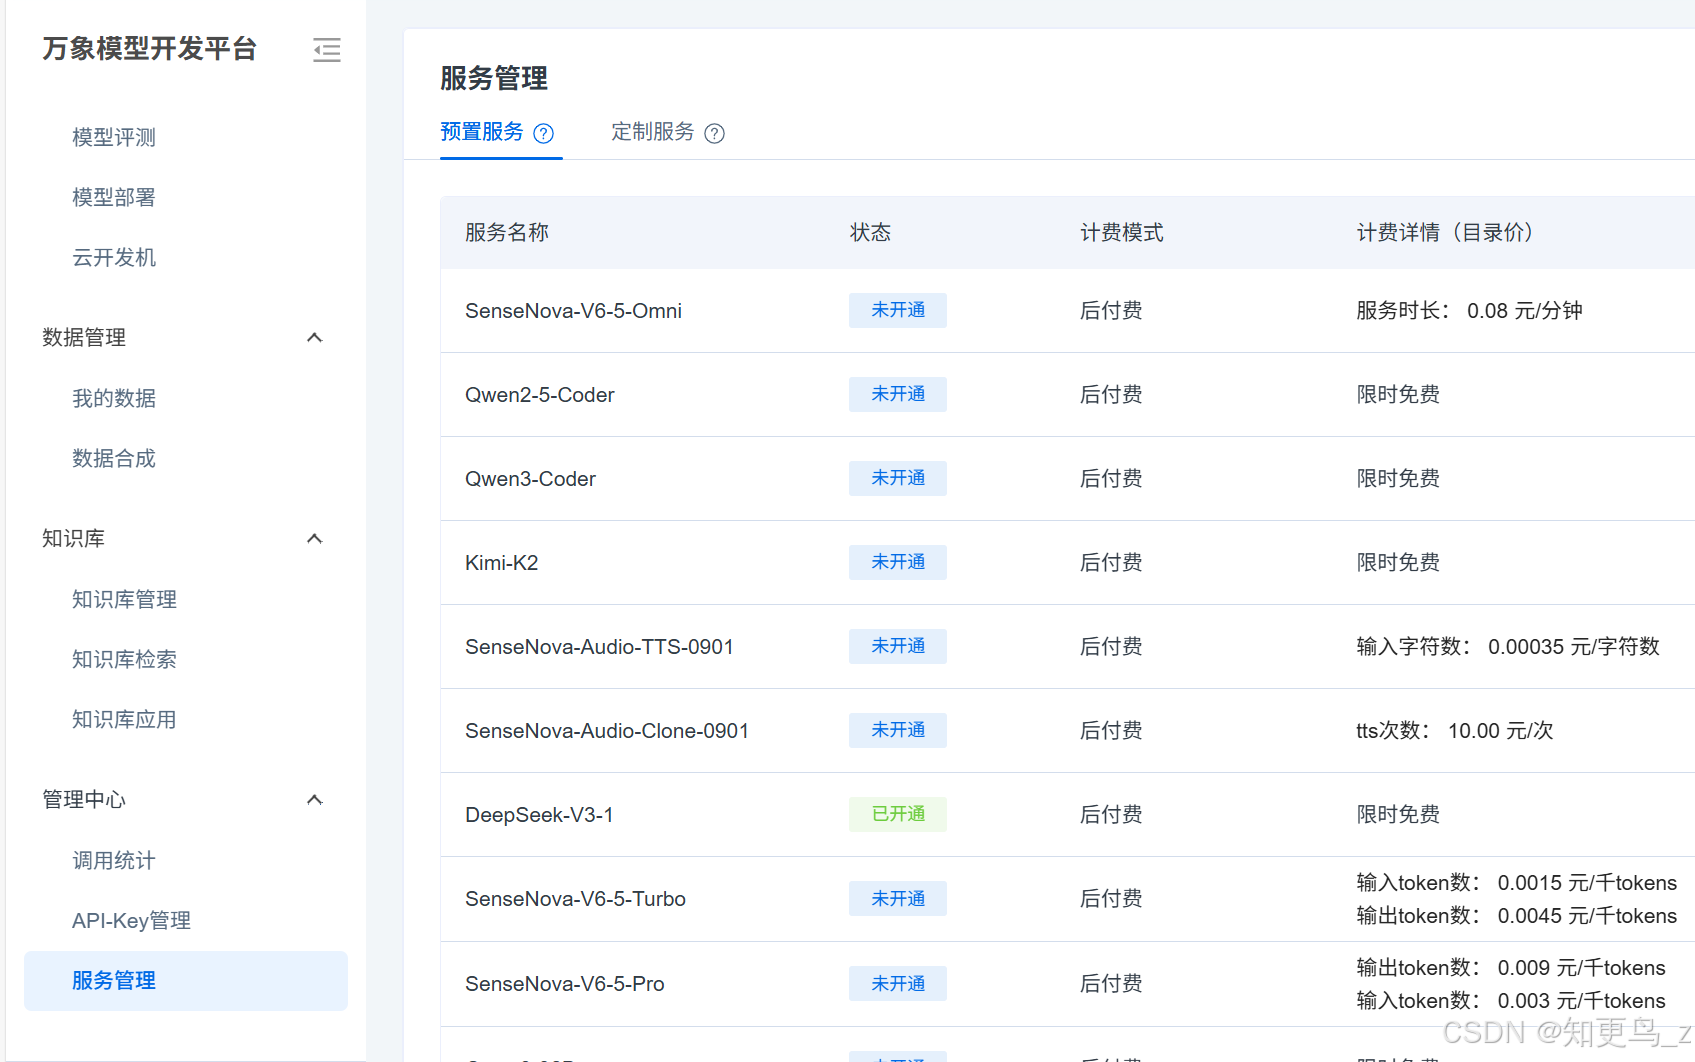Click 未开通 status tag for SenseNova-V6-5-Turbo

point(898,899)
